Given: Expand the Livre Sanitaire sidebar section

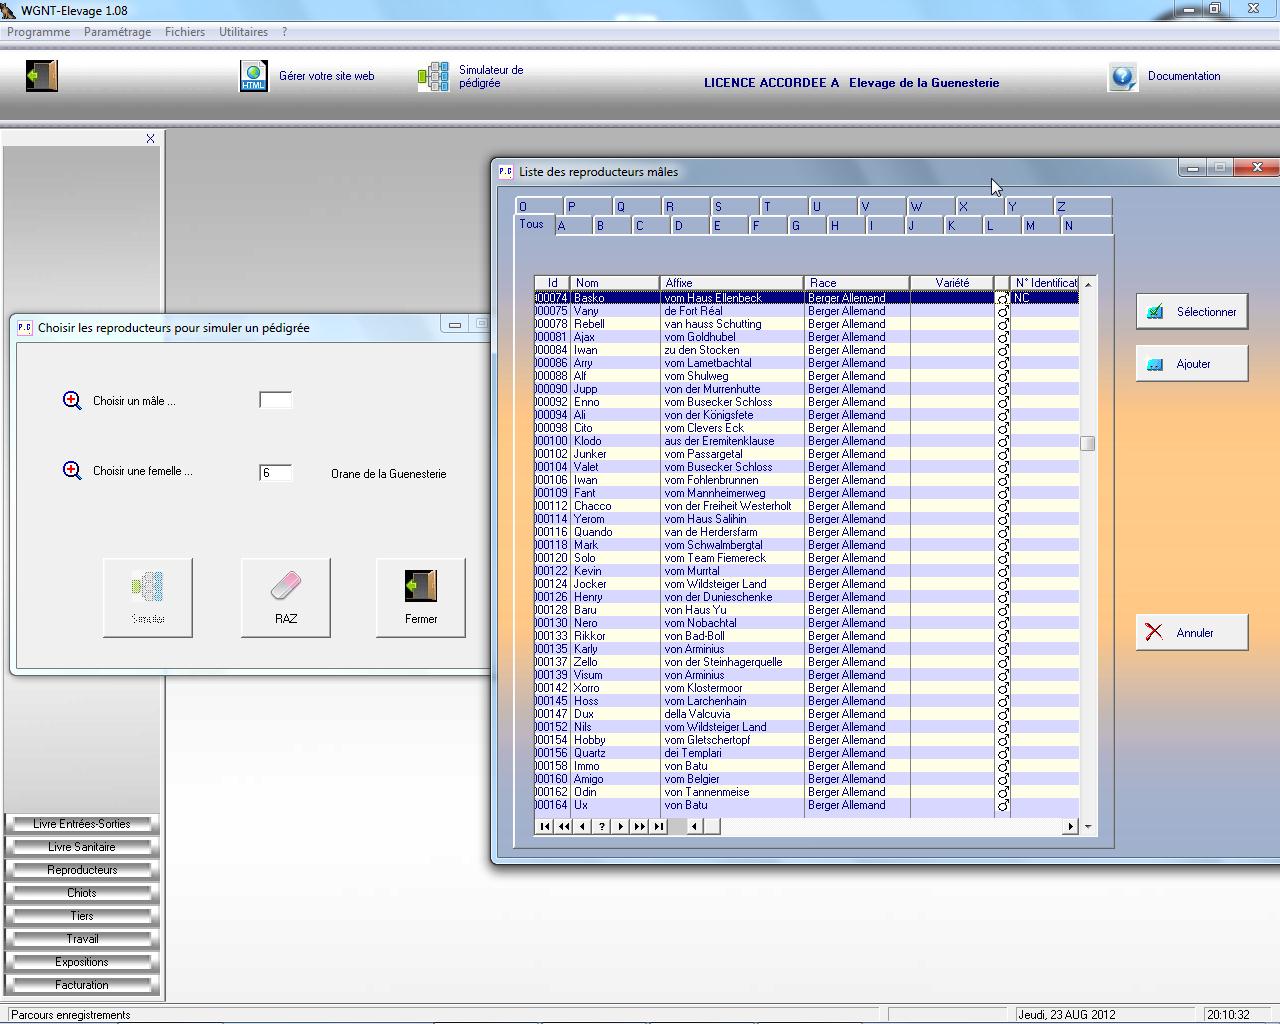Looking at the screenshot, I should [x=82, y=847].
